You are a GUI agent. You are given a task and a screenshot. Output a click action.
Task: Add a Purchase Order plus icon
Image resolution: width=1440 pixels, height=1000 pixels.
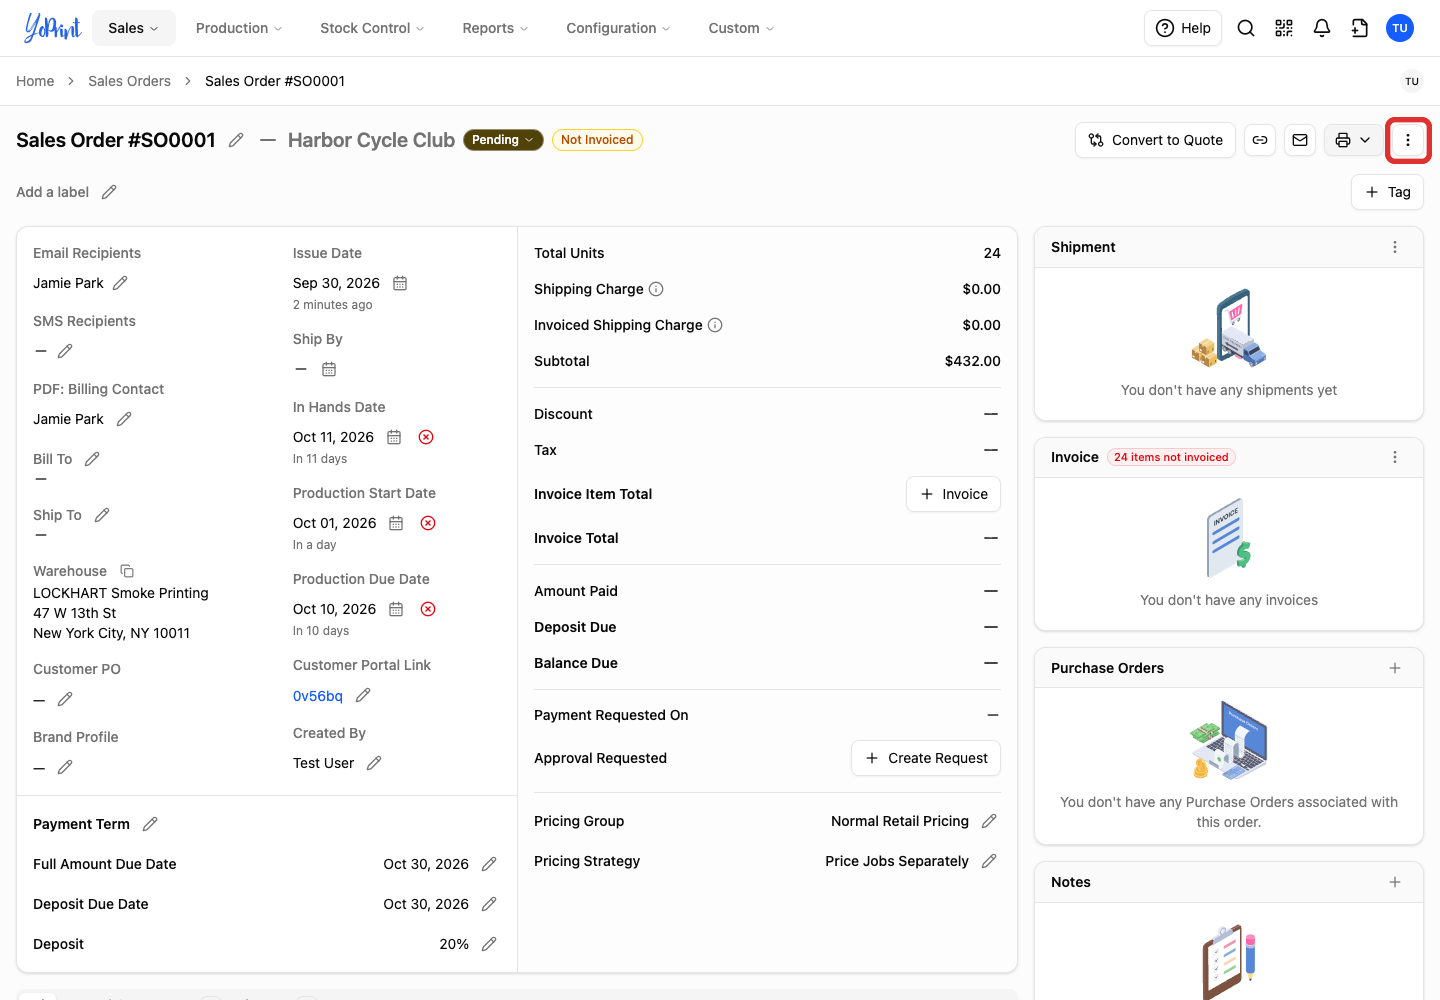point(1395,668)
